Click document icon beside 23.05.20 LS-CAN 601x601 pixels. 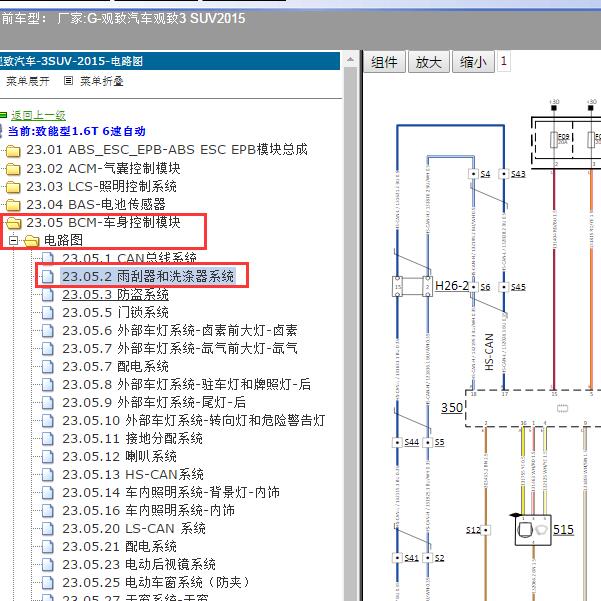(x=48, y=529)
